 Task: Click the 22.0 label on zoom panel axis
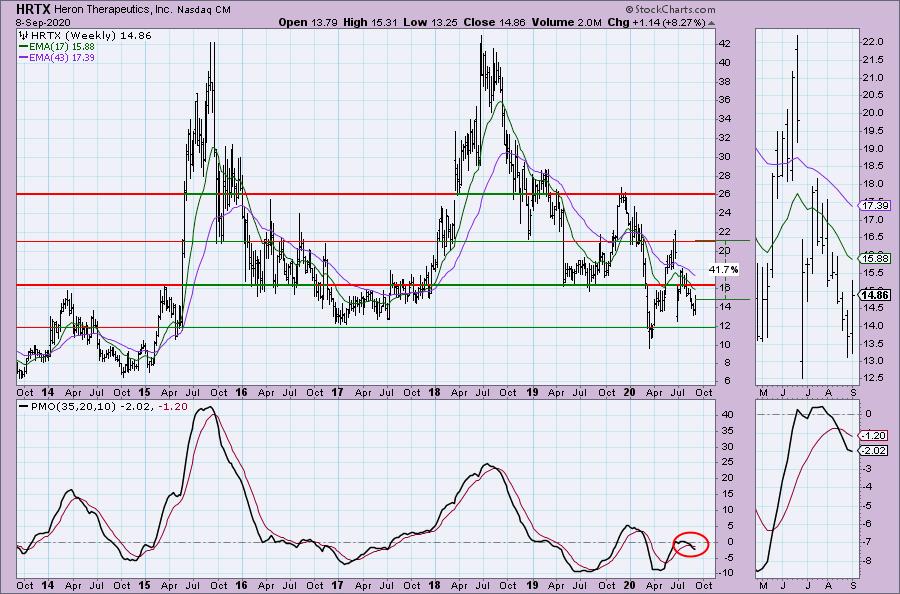point(872,42)
